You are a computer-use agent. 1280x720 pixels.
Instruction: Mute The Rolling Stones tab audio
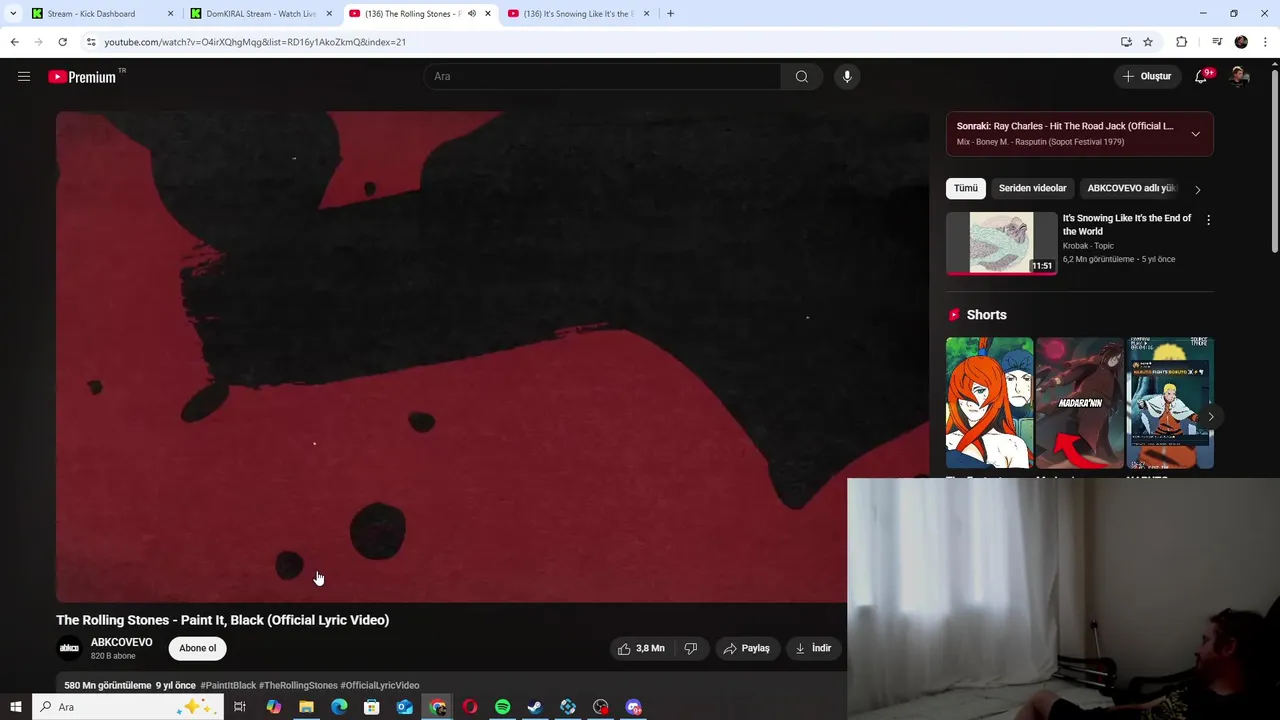coord(472,14)
